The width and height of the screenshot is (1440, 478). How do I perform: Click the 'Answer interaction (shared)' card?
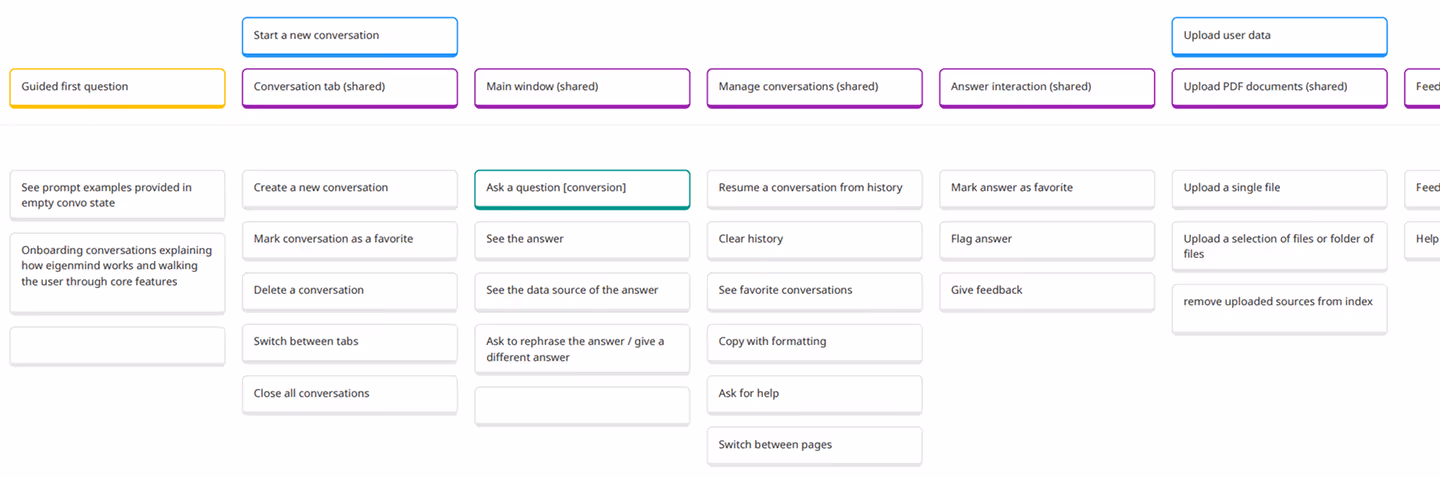click(x=1047, y=88)
